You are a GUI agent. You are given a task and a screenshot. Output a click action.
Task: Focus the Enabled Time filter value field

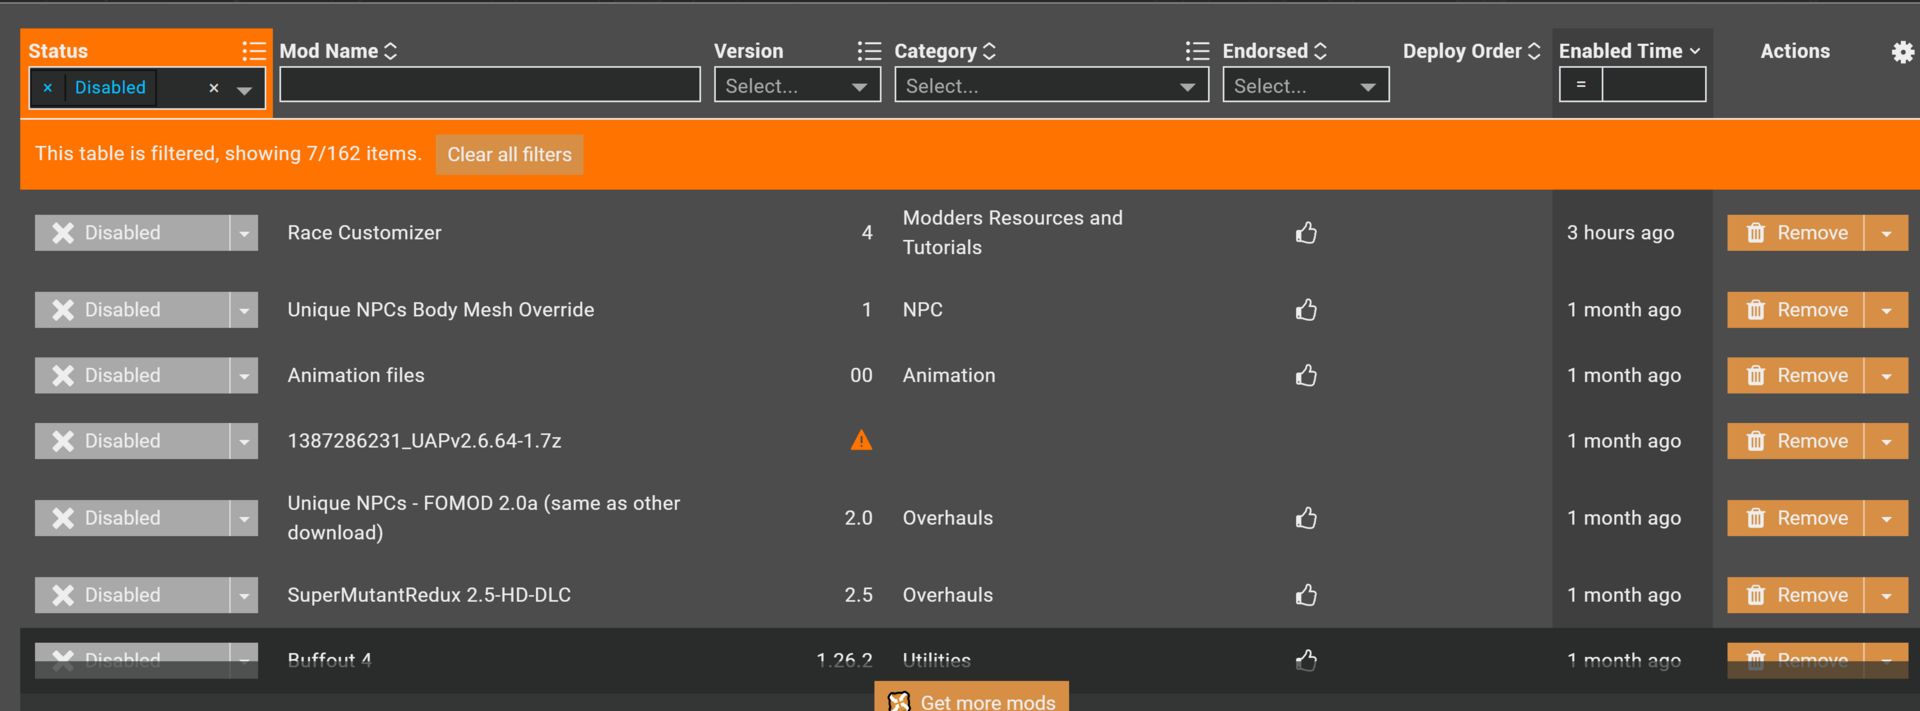pyautogui.click(x=1654, y=85)
